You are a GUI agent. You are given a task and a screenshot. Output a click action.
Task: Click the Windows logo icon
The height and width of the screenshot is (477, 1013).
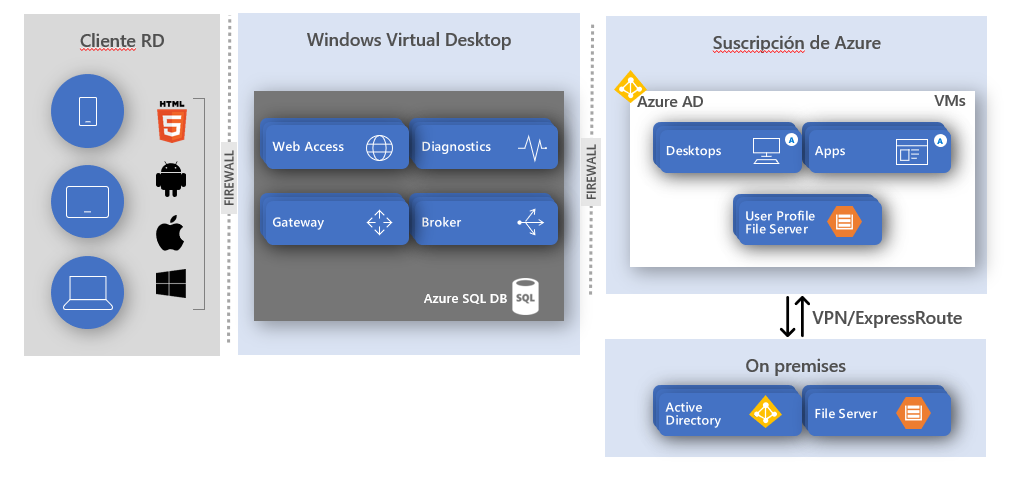171,284
